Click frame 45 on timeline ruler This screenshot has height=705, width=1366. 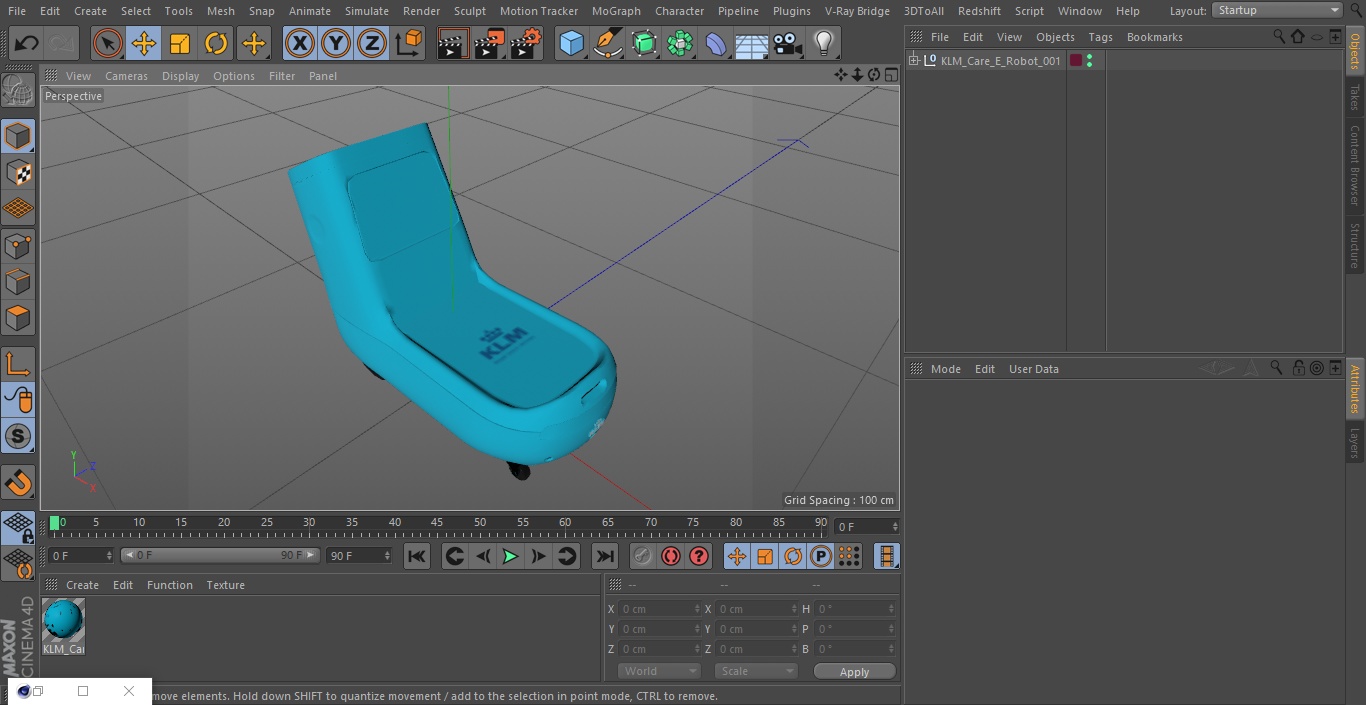437,522
